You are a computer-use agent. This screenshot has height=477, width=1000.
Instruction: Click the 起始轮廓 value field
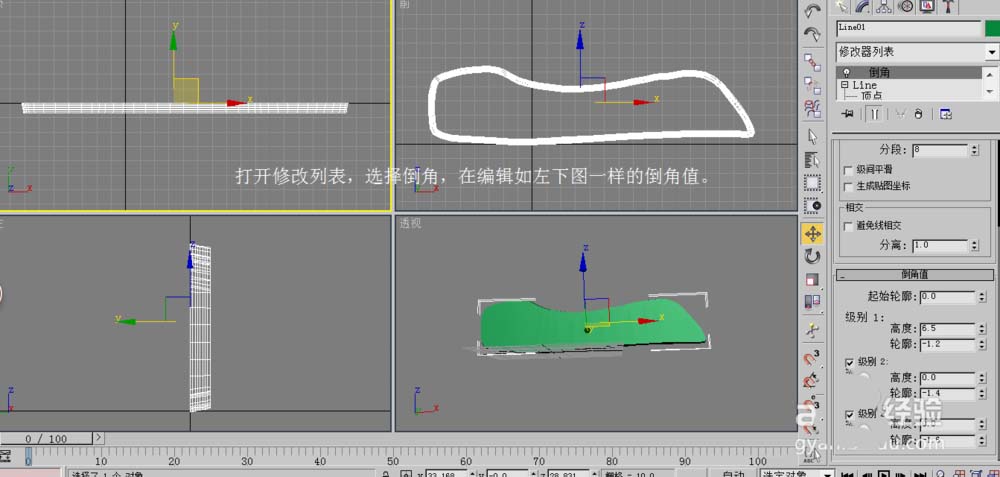(947, 297)
